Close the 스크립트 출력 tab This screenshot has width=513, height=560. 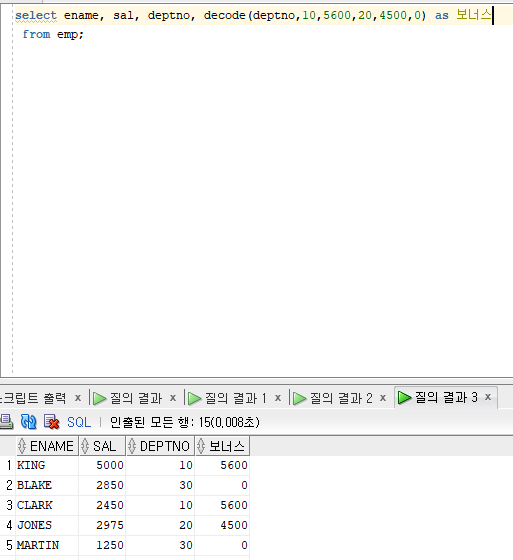pyautogui.click(x=78, y=398)
